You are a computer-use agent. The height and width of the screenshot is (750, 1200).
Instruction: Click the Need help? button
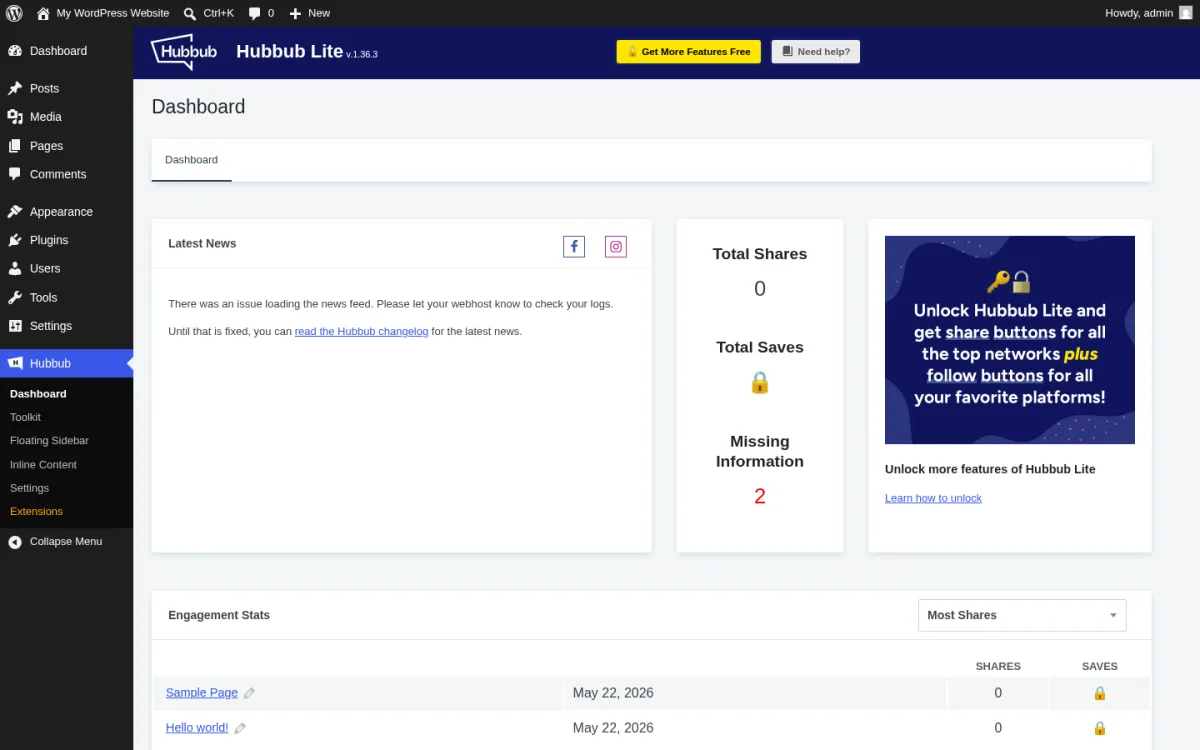(816, 52)
